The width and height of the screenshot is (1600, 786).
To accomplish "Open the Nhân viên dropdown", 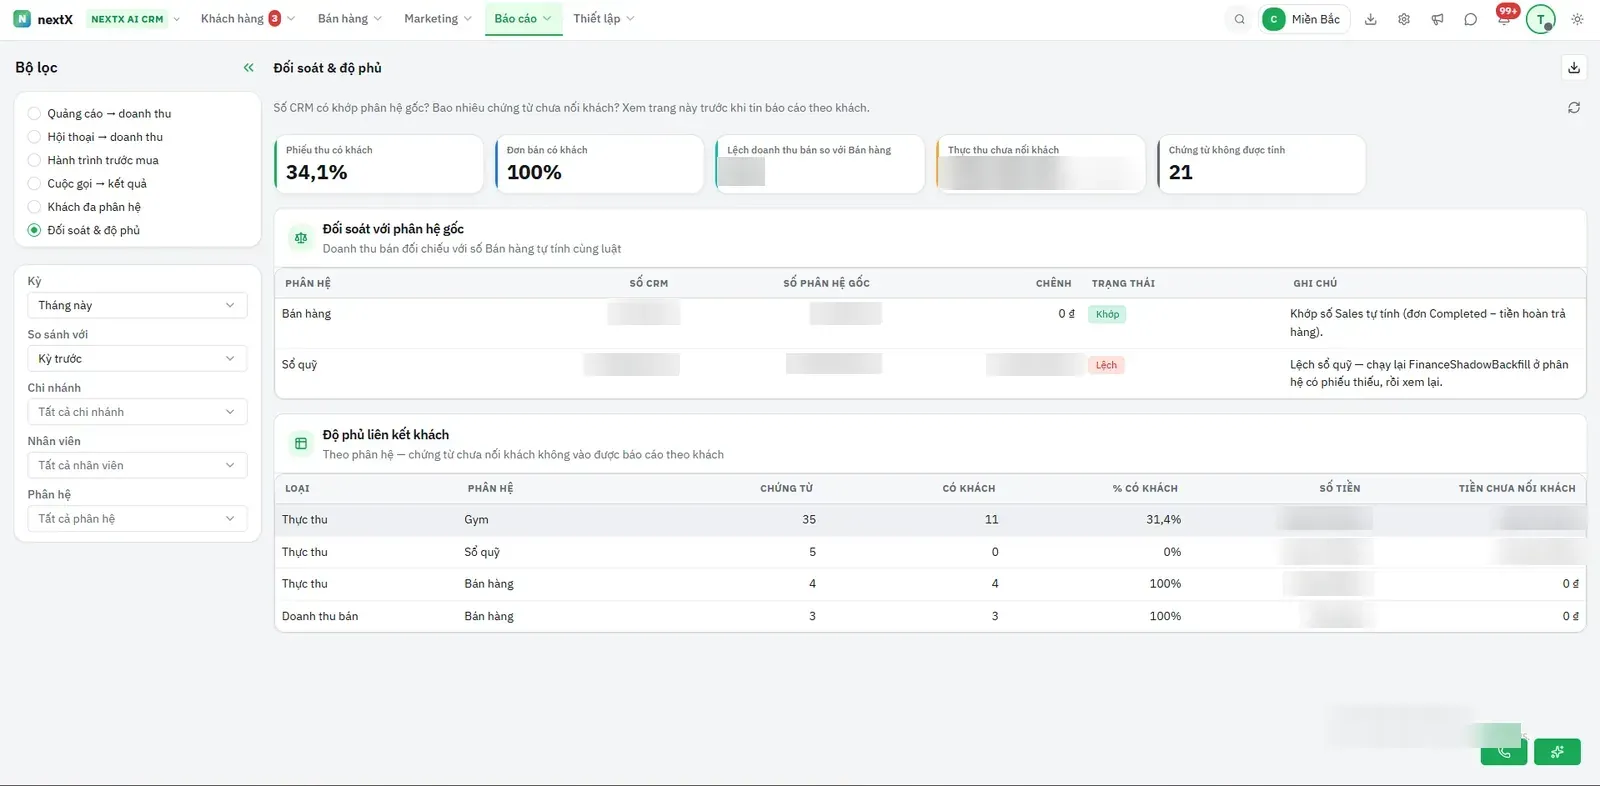I will [137, 465].
